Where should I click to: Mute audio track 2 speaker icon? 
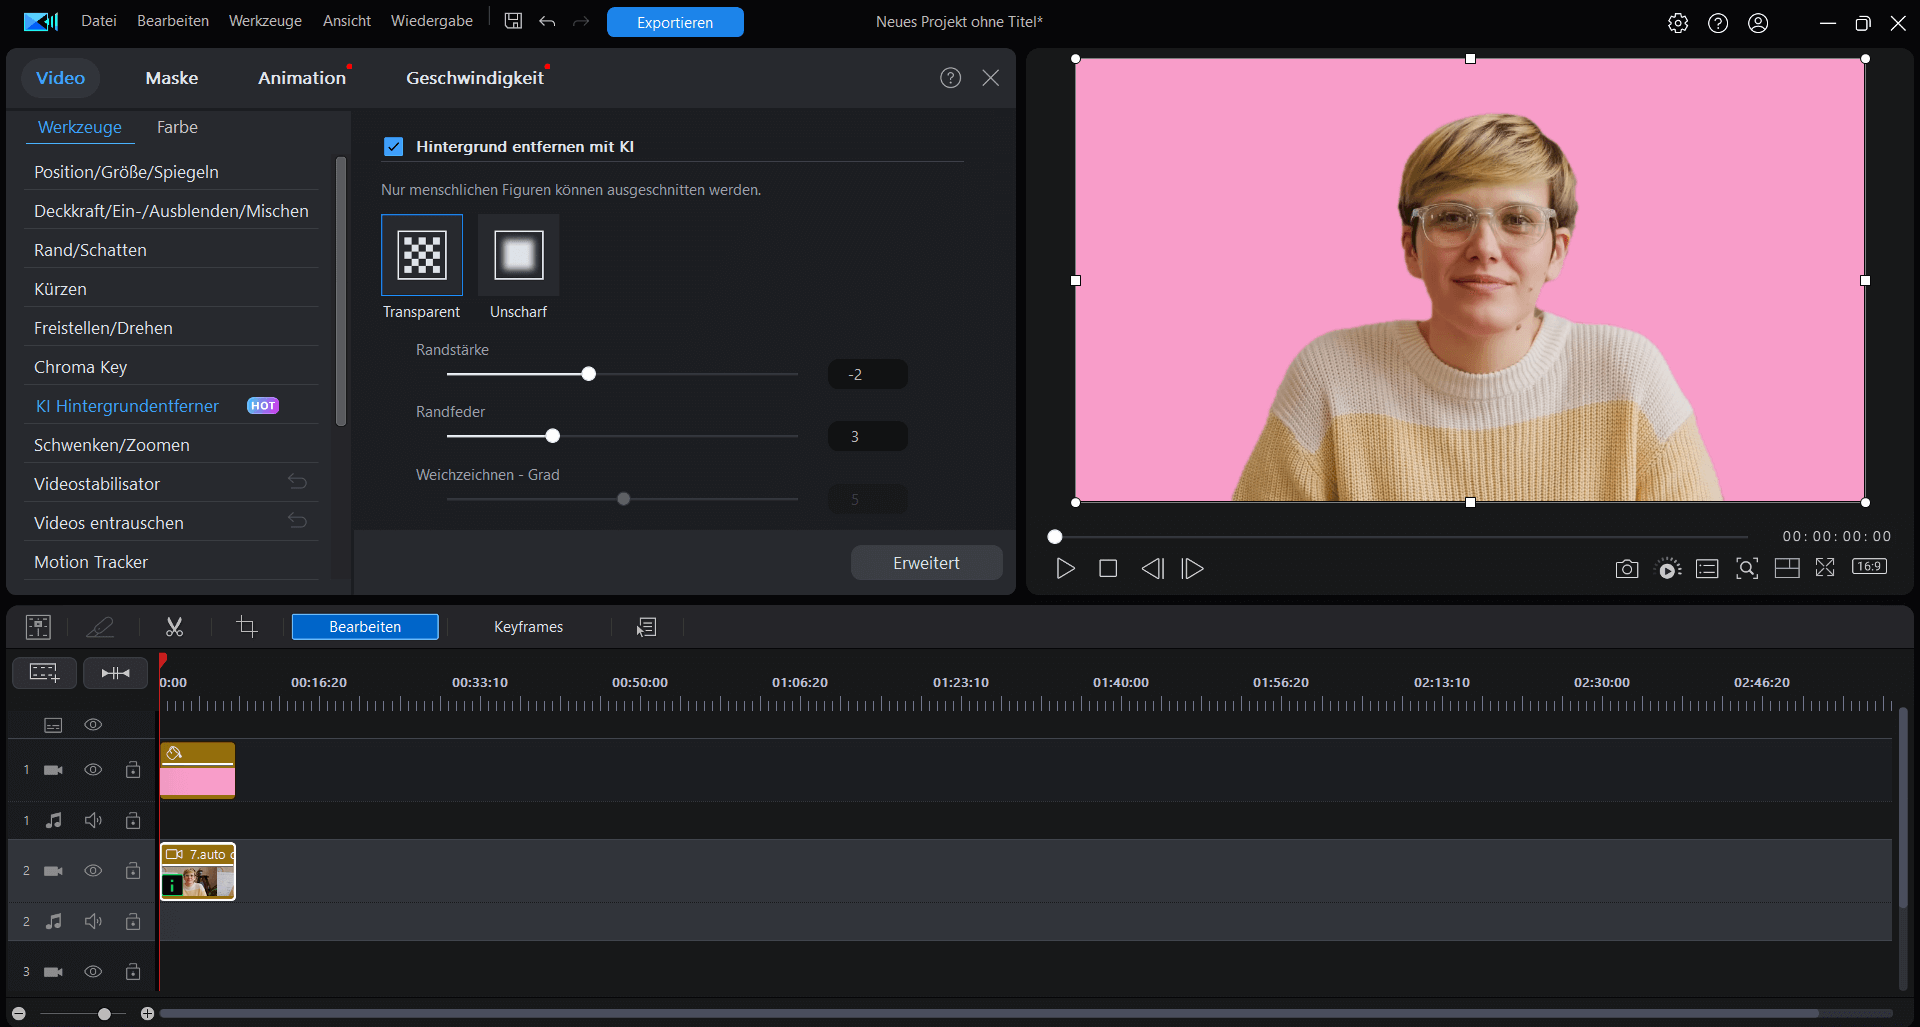tap(93, 921)
